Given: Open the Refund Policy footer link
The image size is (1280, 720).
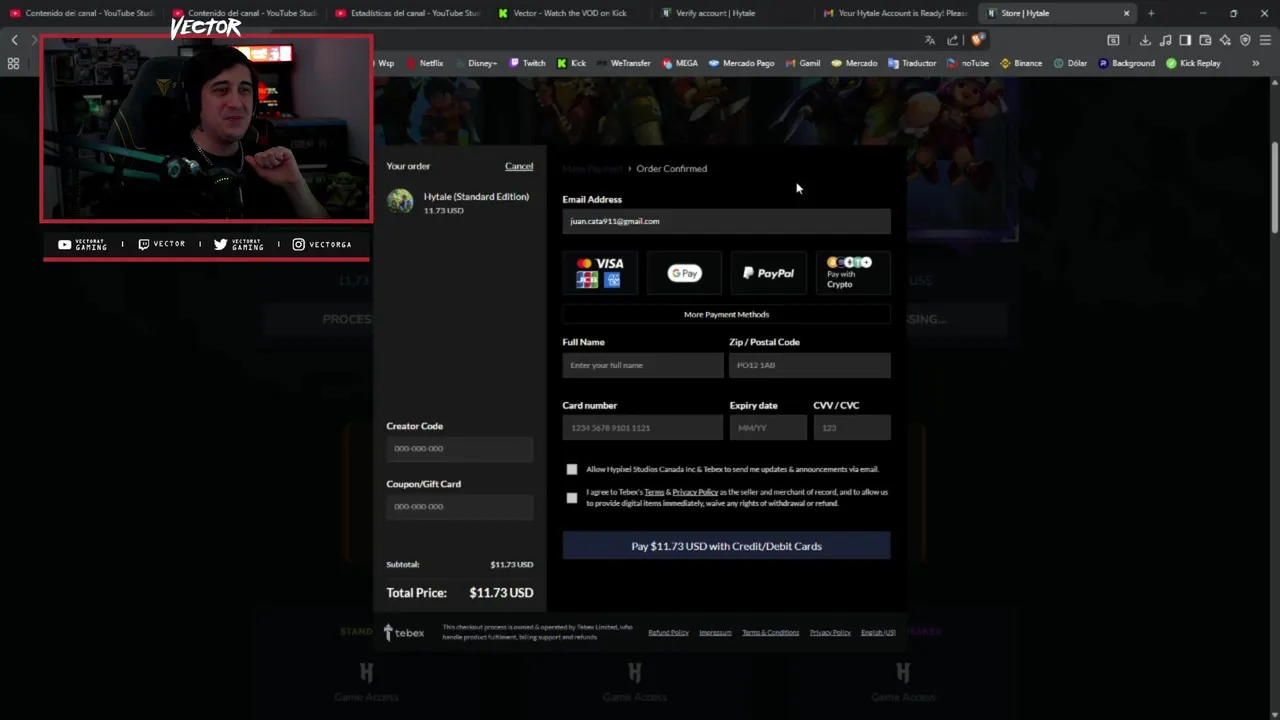Looking at the screenshot, I should tap(668, 632).
